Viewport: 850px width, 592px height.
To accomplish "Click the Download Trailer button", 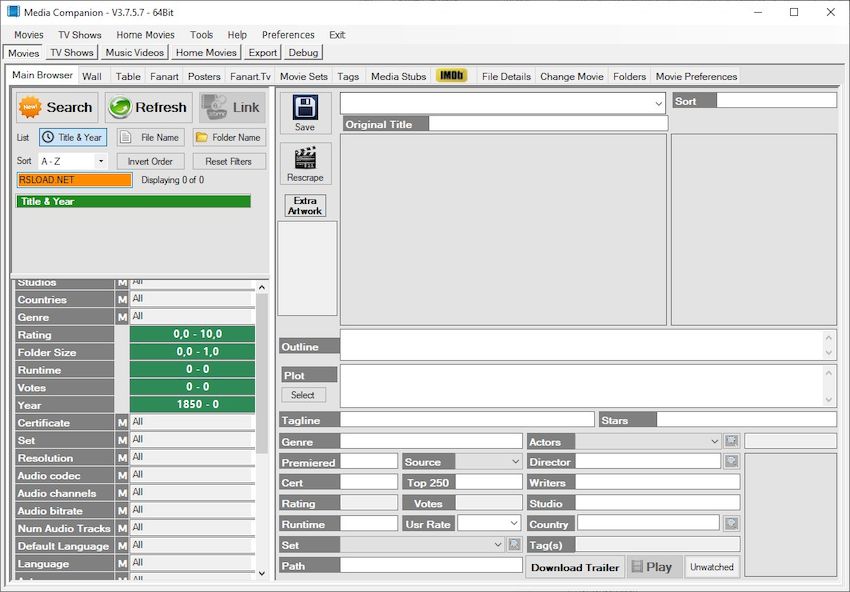I will point(575,568).
